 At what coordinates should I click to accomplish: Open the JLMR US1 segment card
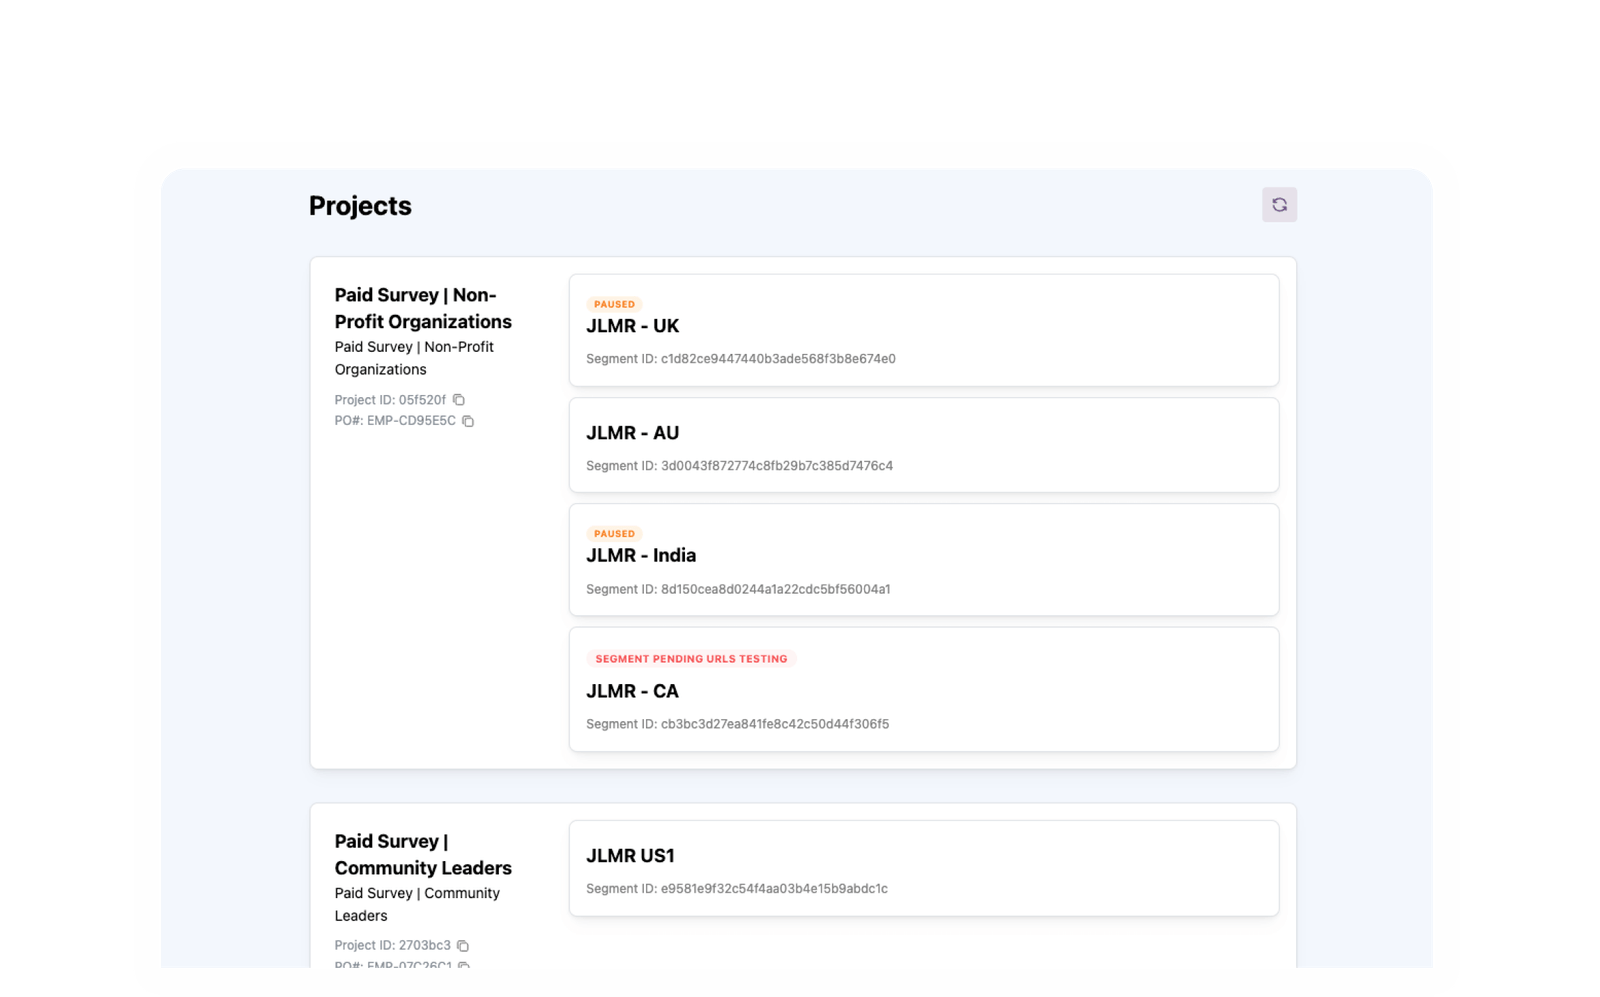point(923,868)
